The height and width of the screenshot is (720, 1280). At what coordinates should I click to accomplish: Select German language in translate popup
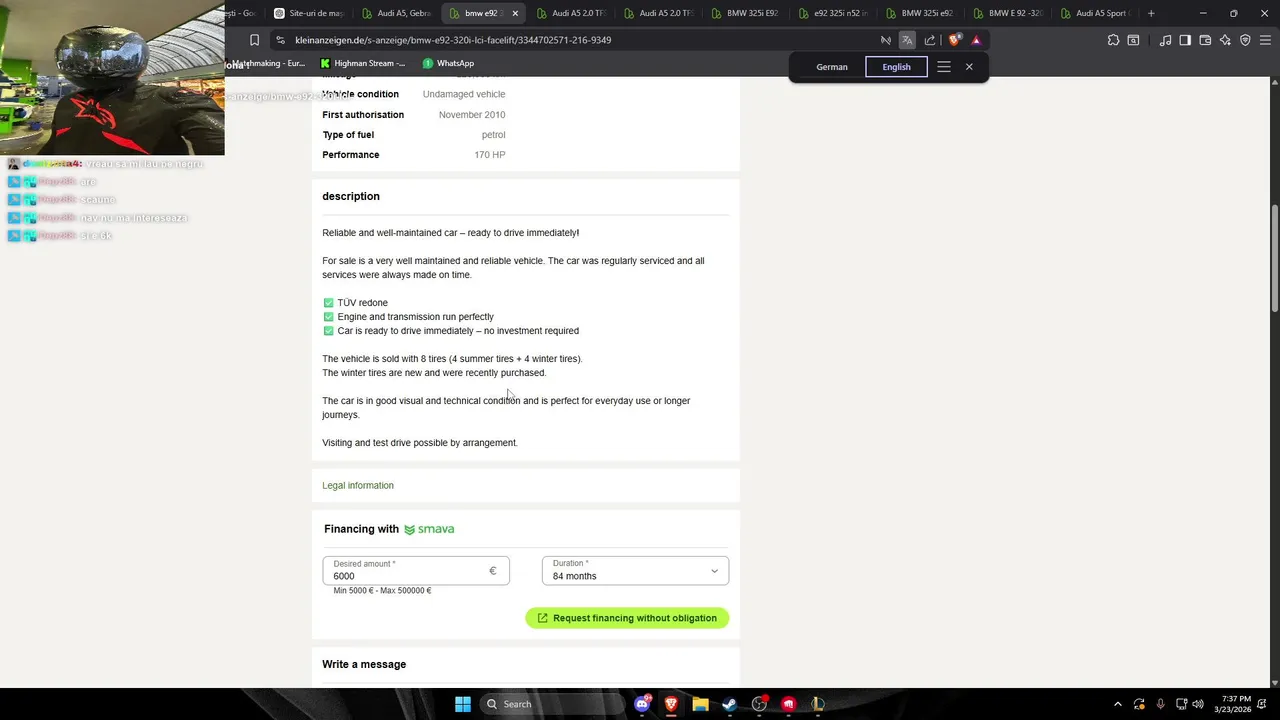pos(832,67)
